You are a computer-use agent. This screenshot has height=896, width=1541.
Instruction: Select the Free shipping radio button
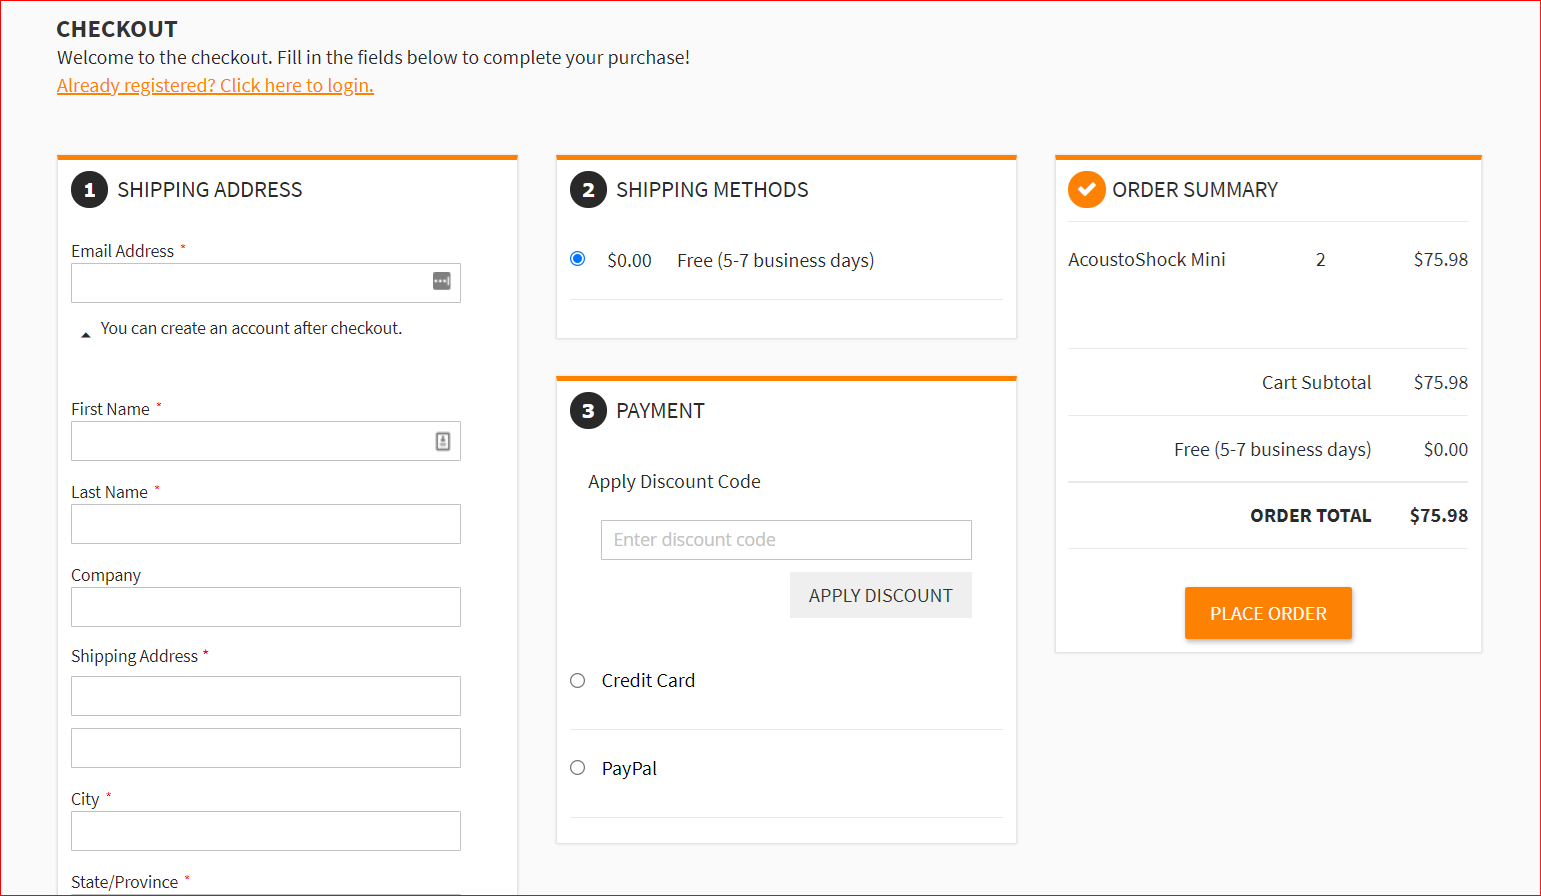coord(578,259)
